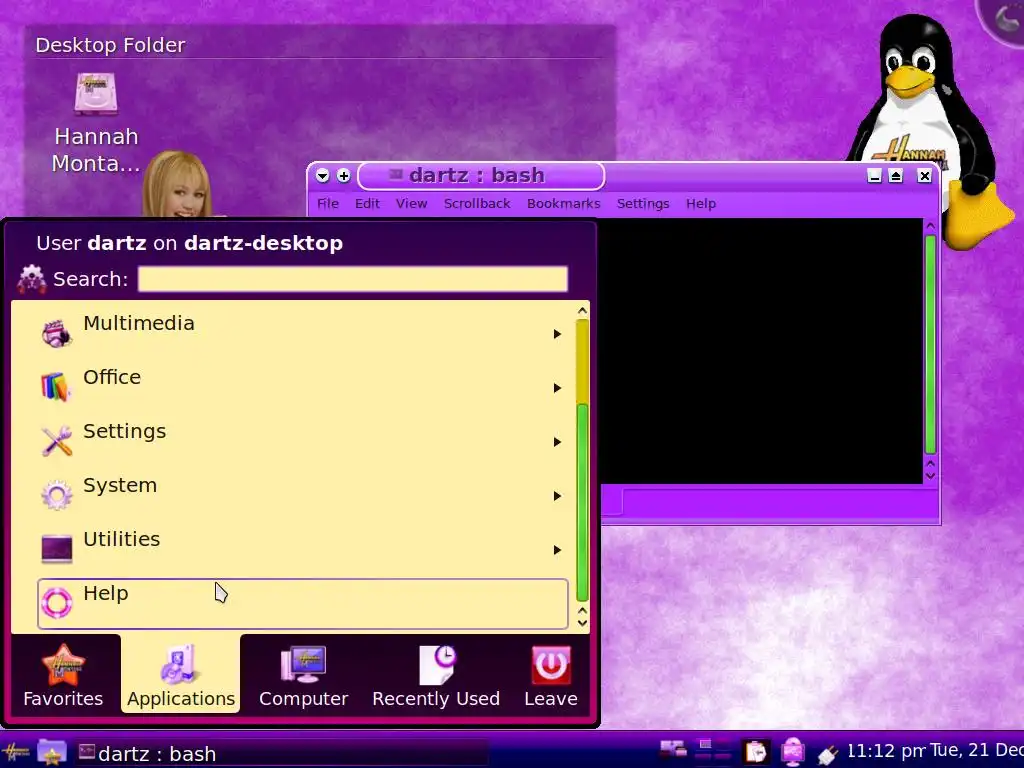1024x768 pixels.
Task: Open the Help launcher entry
Action: (x=303, y=604)
